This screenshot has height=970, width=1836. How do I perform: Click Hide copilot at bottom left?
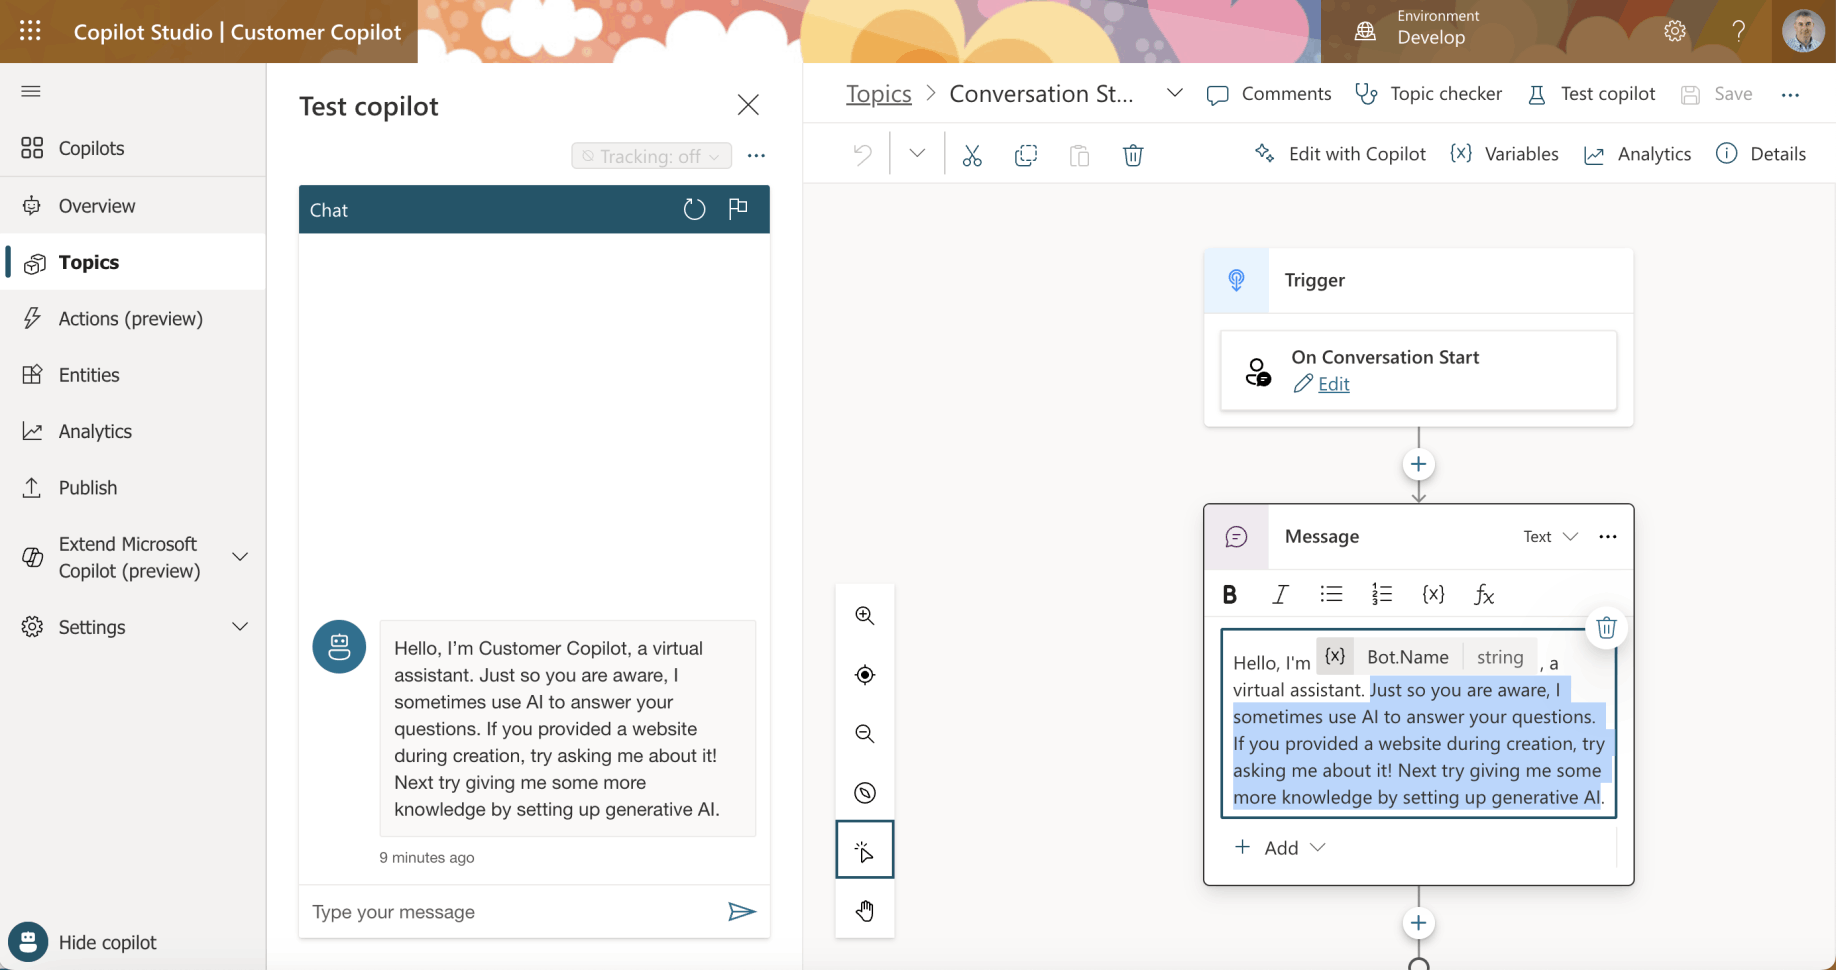(x=84, y=942)
